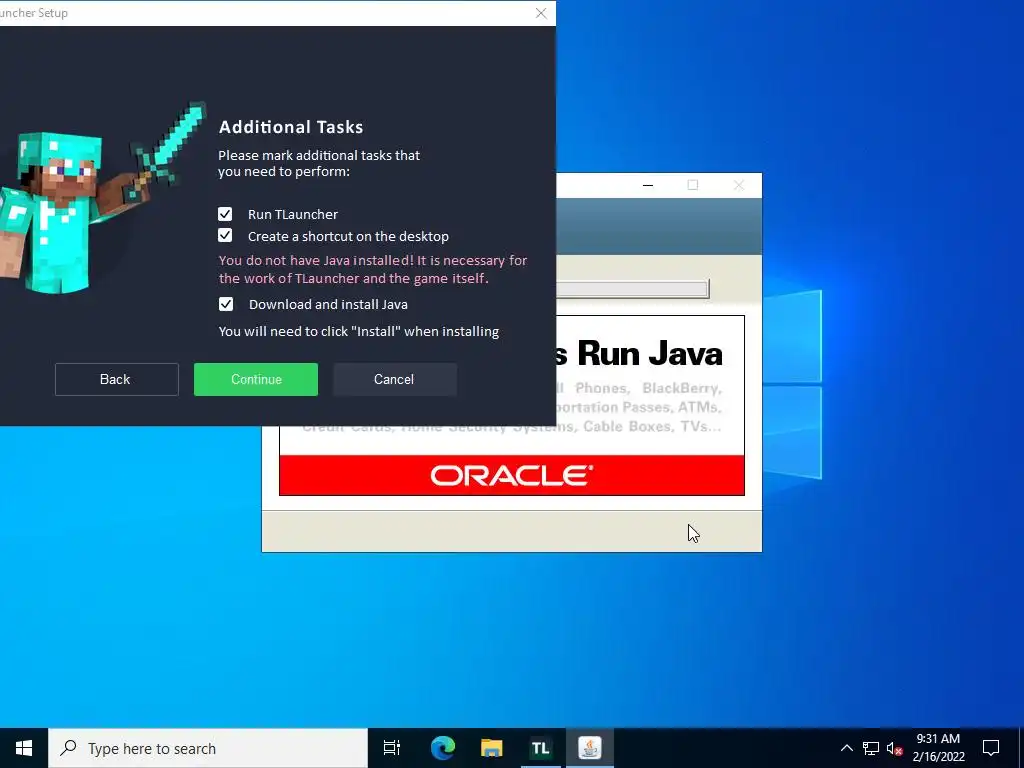Go Back in TLauncher setup
The width and height of the screenshot is (1024, 768).
pyautogui.click(x=116, y=379)
